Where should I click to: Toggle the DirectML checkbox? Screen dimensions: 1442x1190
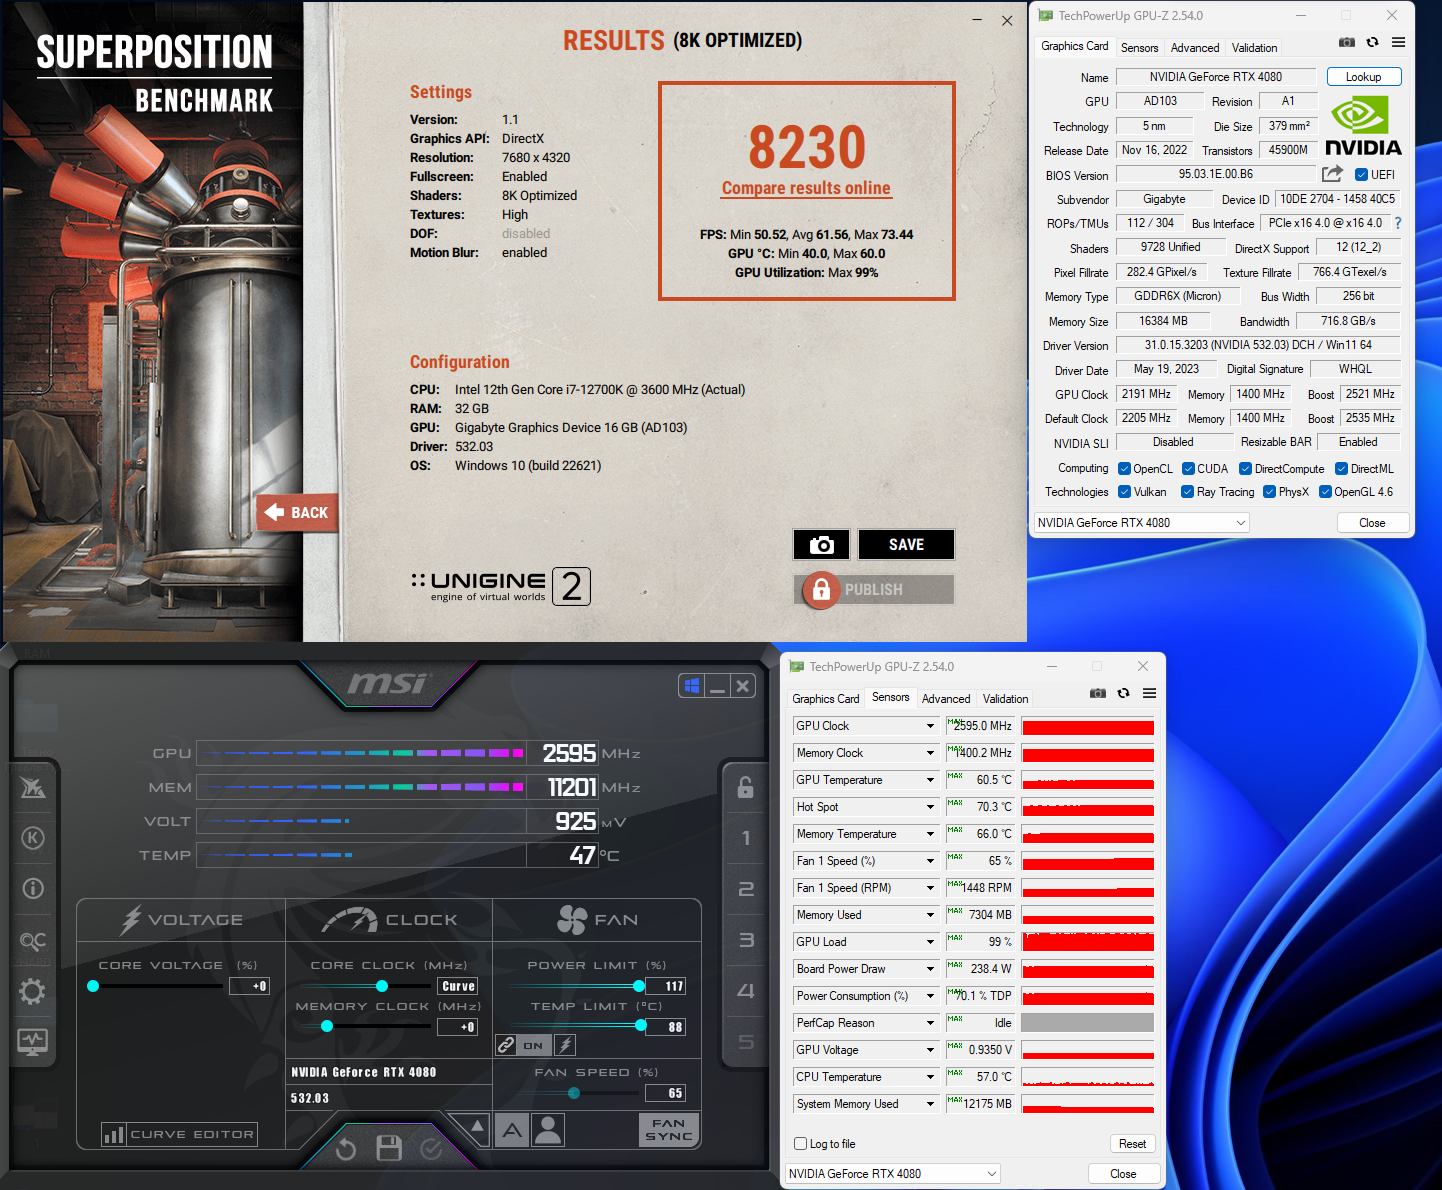click(x=1342, y=469)
